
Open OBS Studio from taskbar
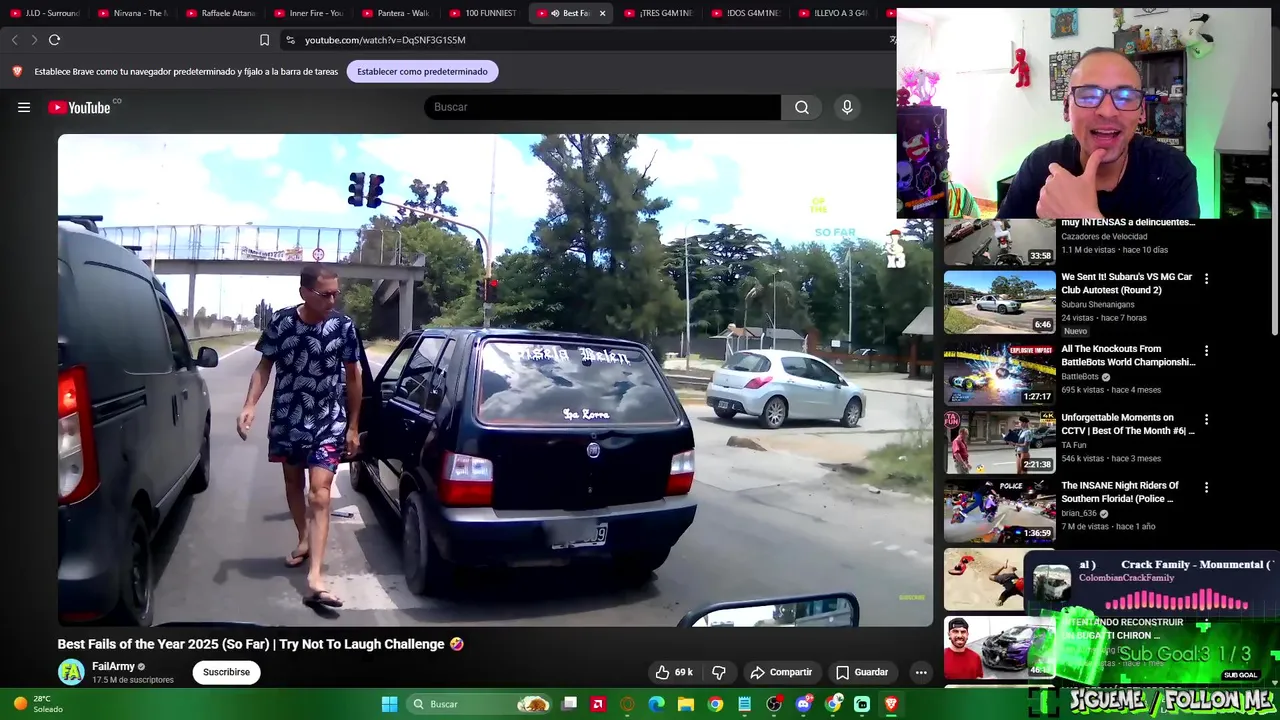773,704
